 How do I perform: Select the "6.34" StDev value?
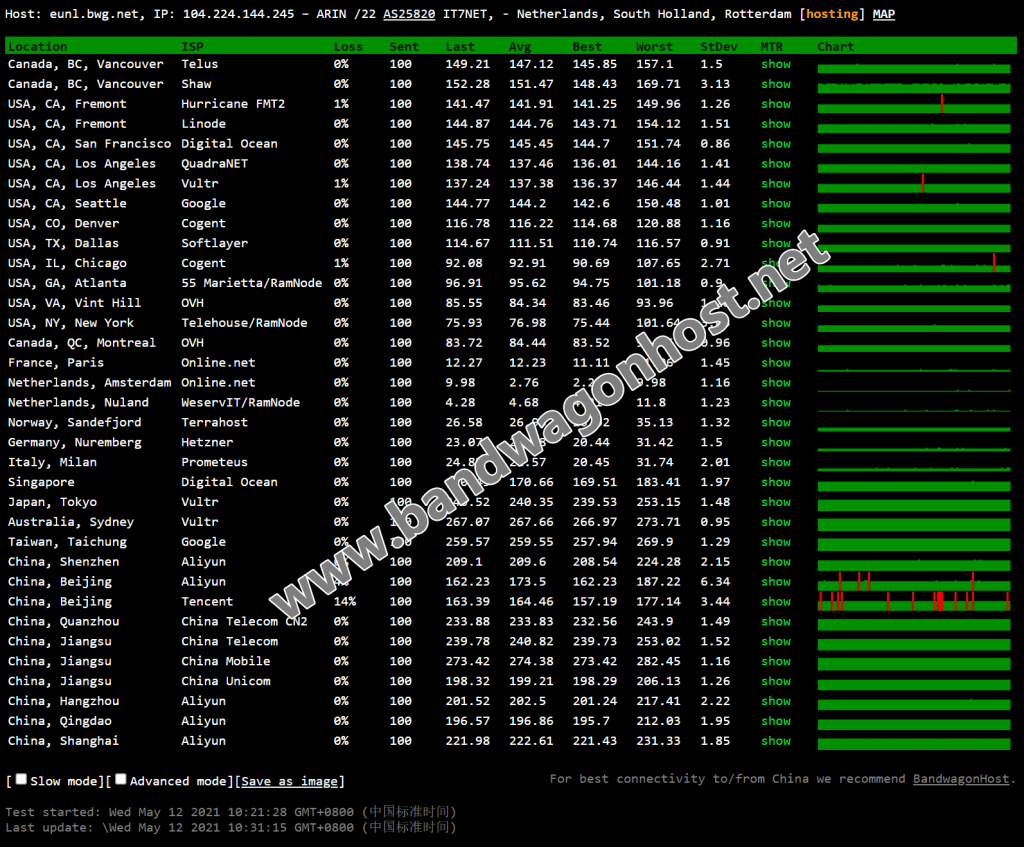click(715, 582)
